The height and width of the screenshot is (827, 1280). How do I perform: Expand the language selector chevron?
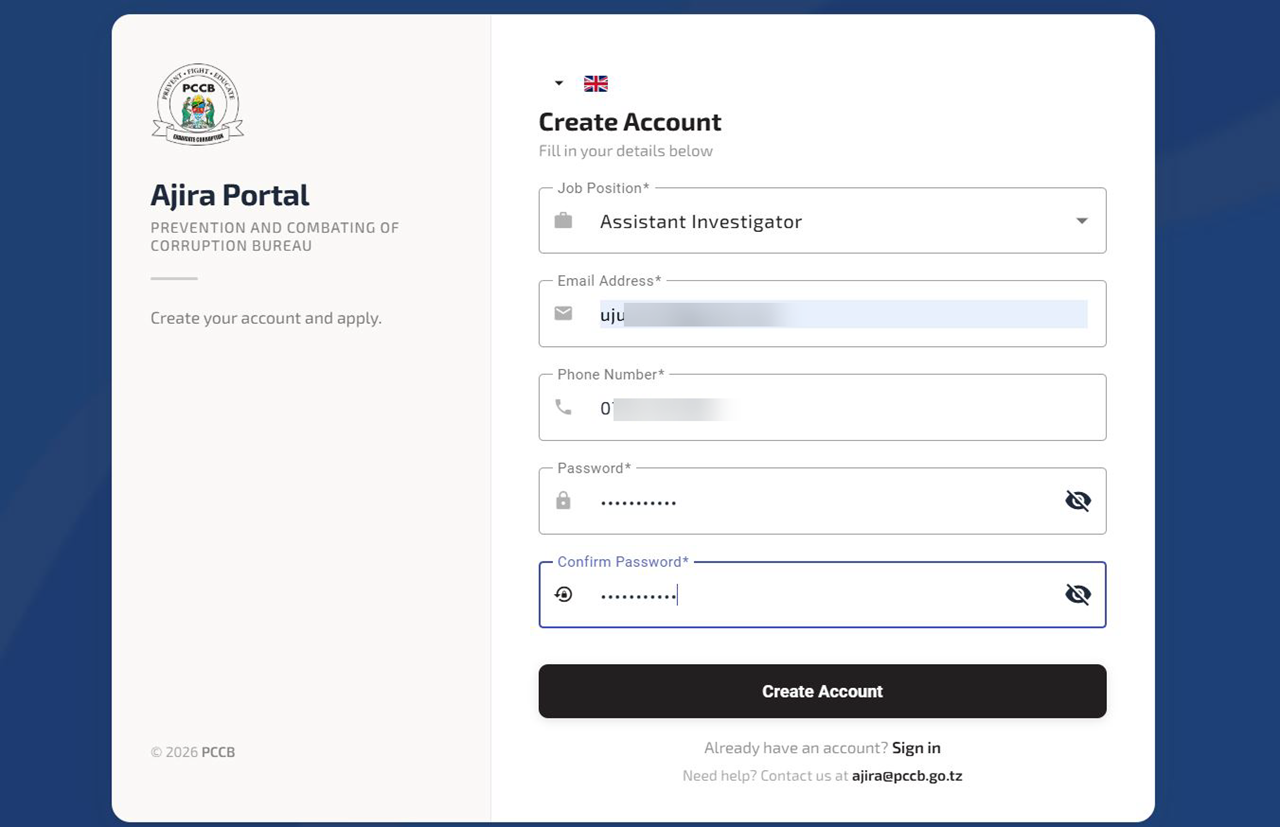click(x=557, y=83)
